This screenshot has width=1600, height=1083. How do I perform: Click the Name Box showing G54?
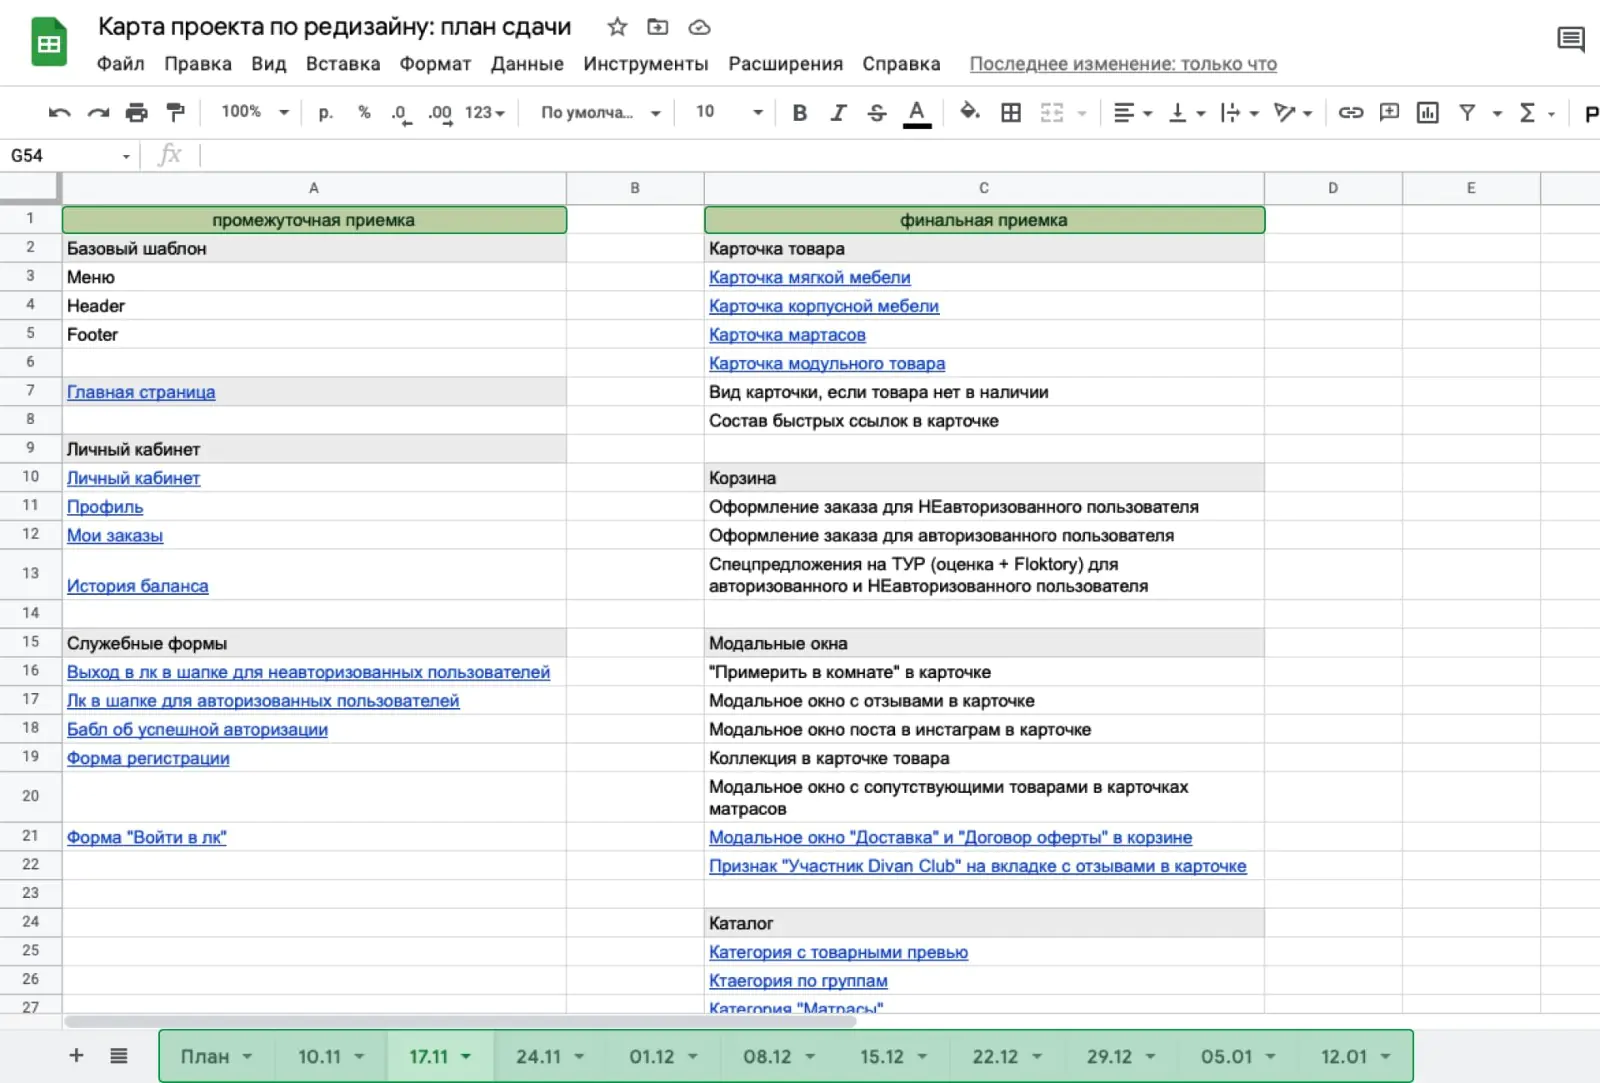(x=70, y=156)
